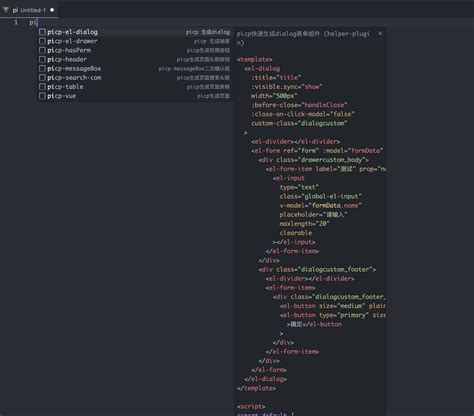Choose picp-table suggestion label

(65, 87)
